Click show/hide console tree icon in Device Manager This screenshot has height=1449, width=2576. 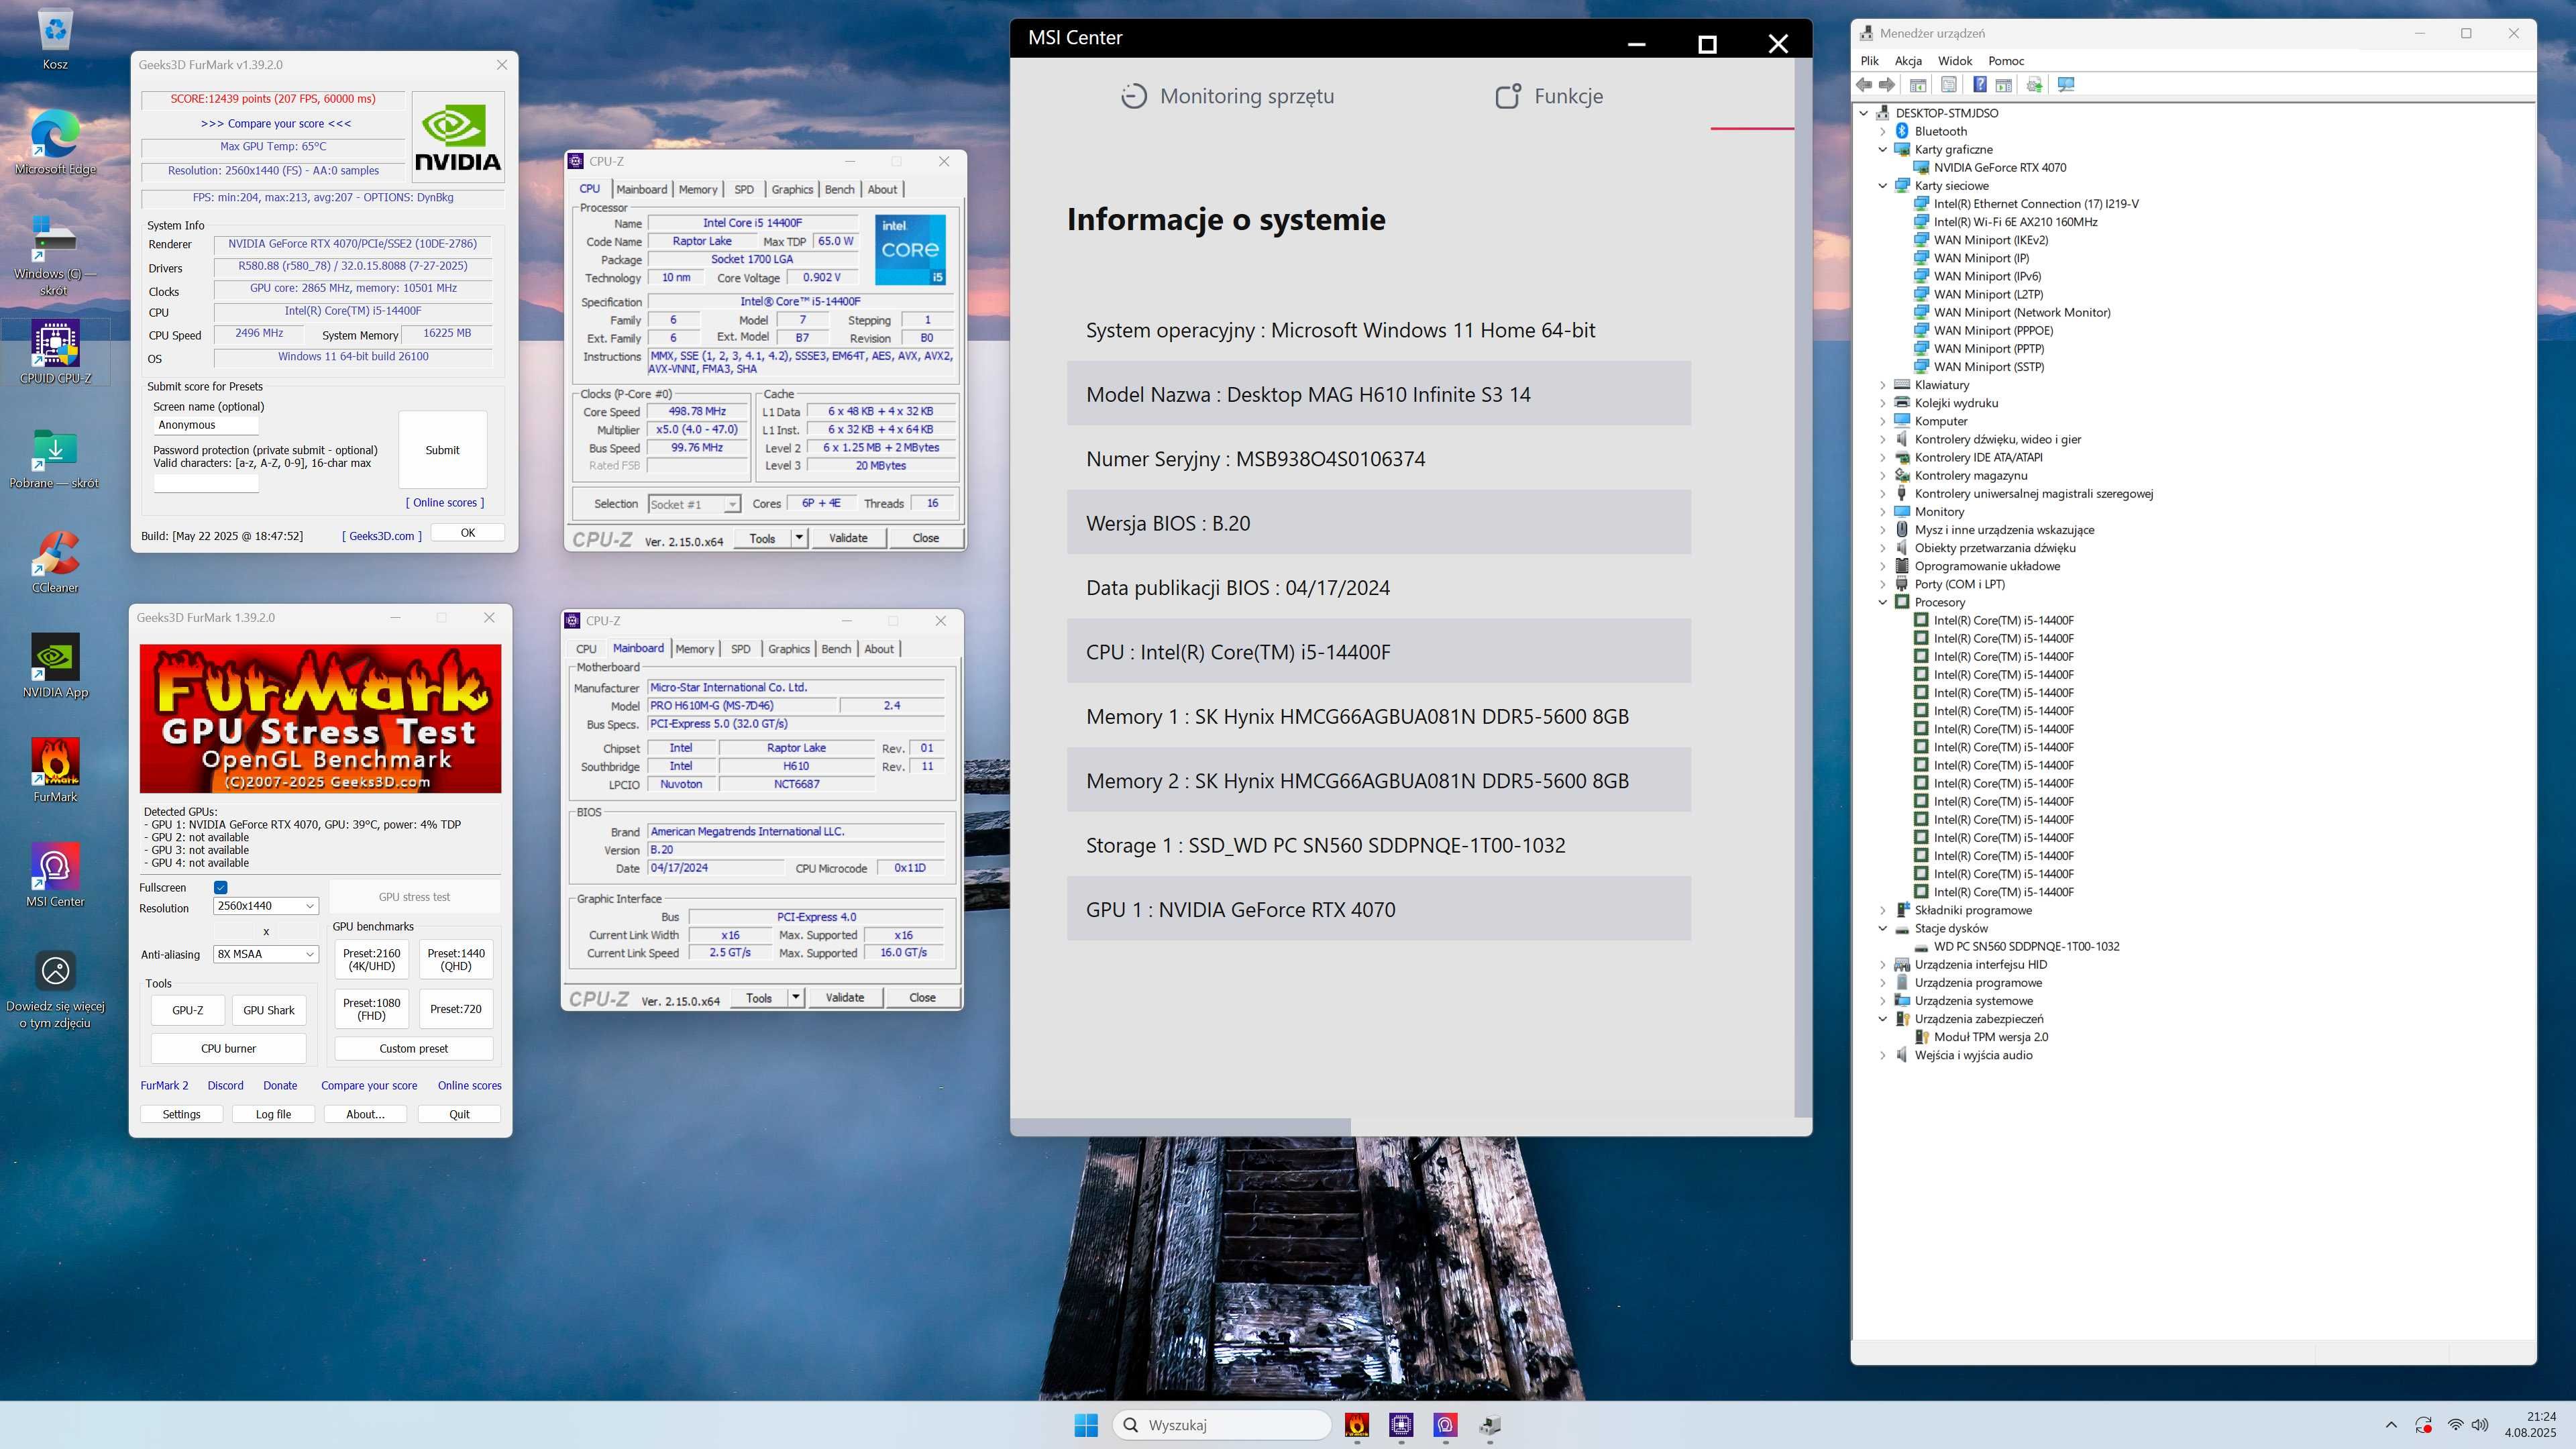1918,85
